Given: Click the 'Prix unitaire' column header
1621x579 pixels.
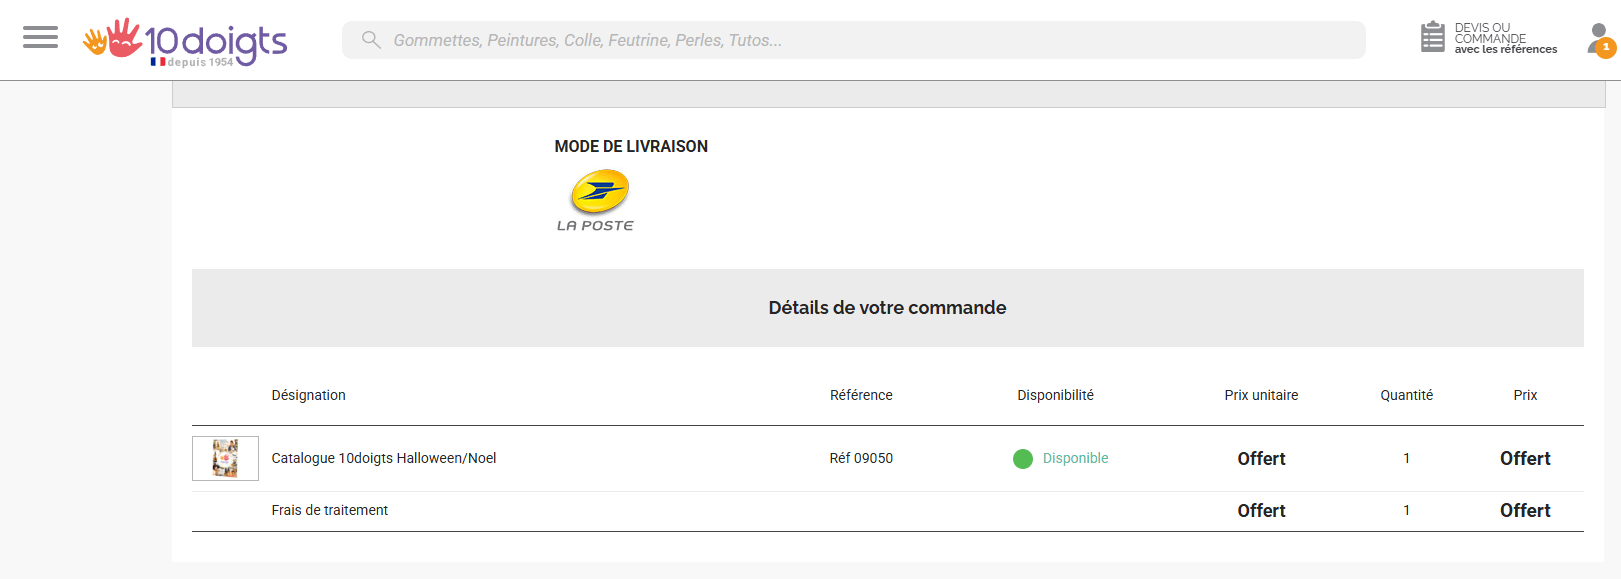Looking at the screenshot, I should pyautogui.click(x=1261, y=395).
